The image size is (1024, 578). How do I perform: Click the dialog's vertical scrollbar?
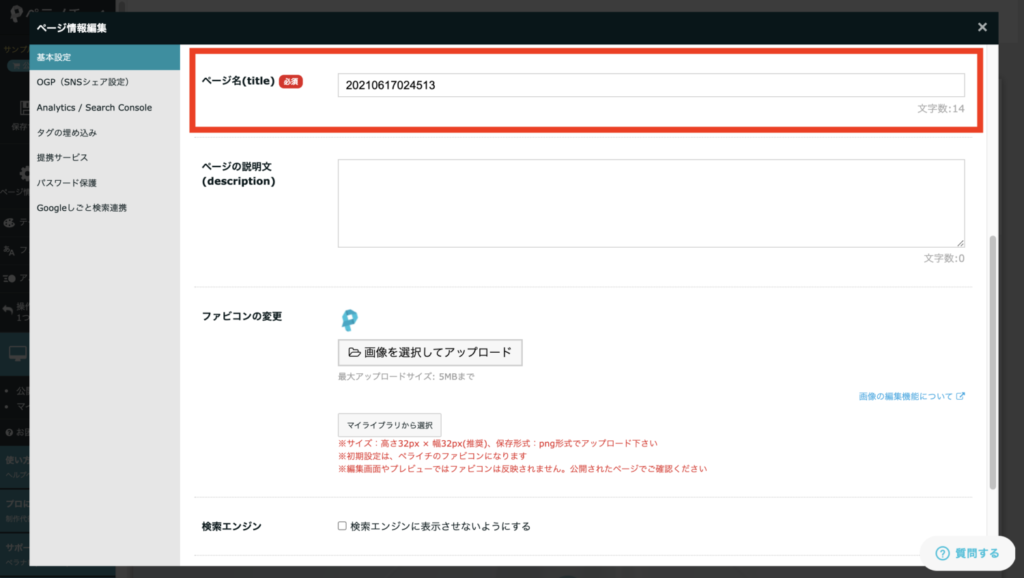pos(992,360)
